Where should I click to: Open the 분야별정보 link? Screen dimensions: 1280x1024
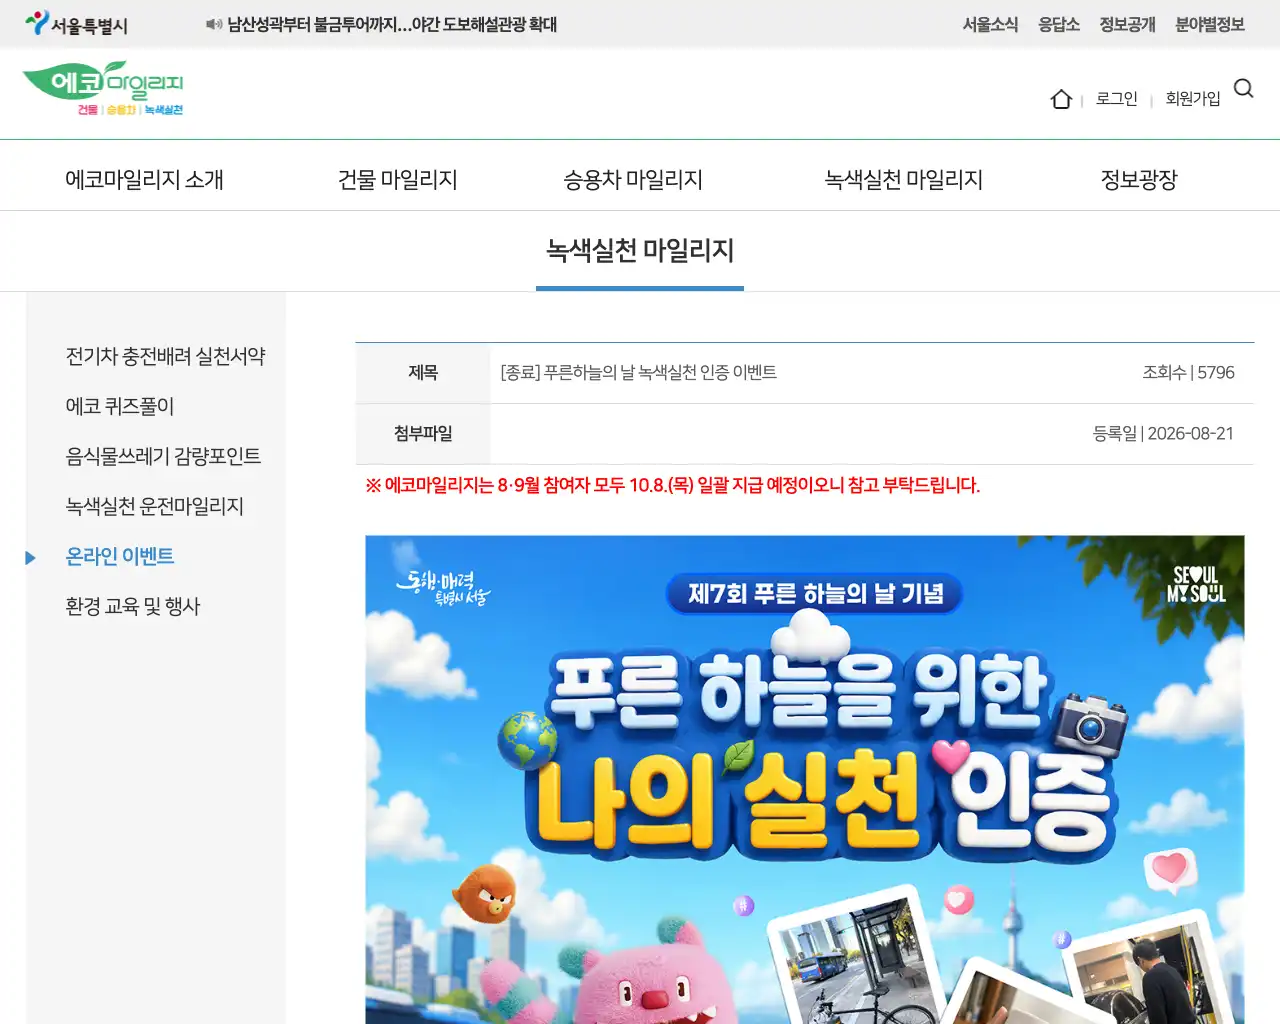tap(1210, 24)
